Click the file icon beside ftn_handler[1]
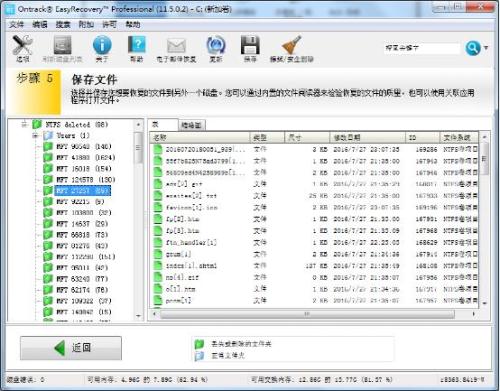500x391 pixels. [158, 242]
